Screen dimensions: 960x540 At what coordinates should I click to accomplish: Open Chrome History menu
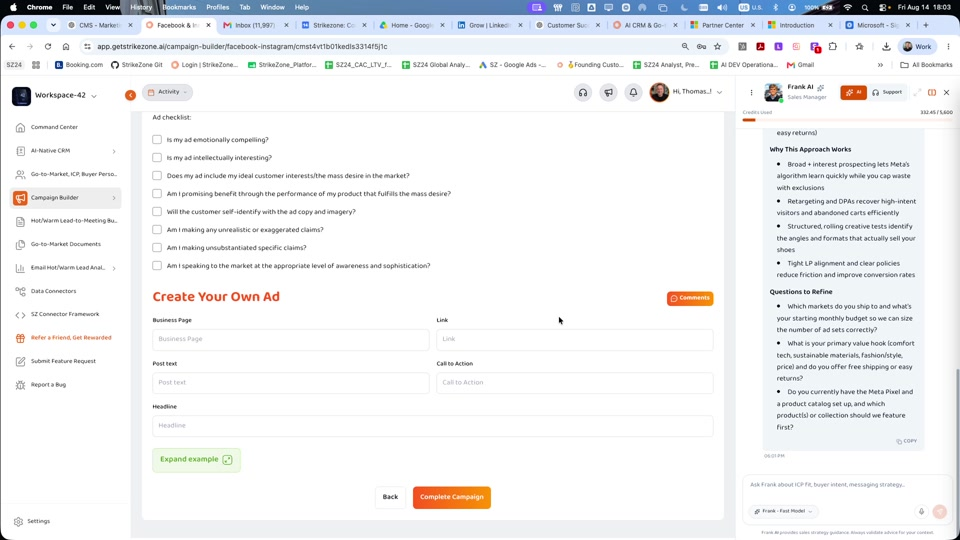tap(141, 7)
